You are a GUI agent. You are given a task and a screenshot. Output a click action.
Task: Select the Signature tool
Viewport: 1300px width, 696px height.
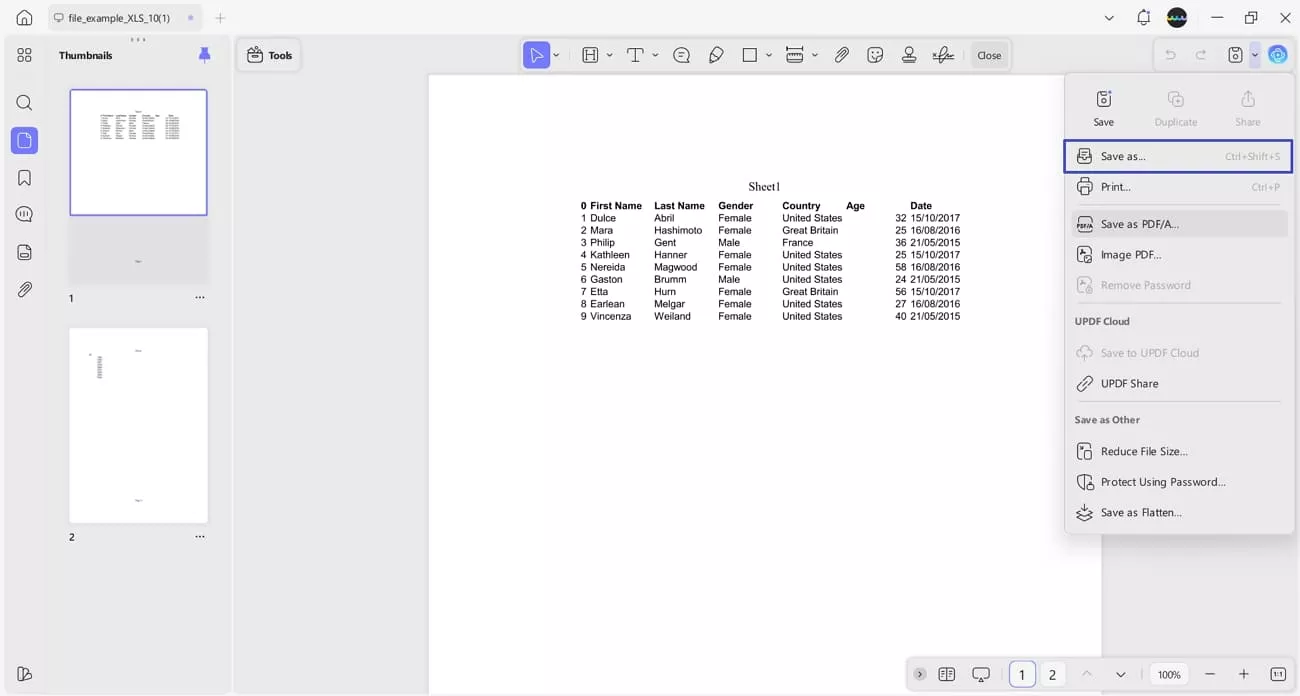(x=943, y=55)
